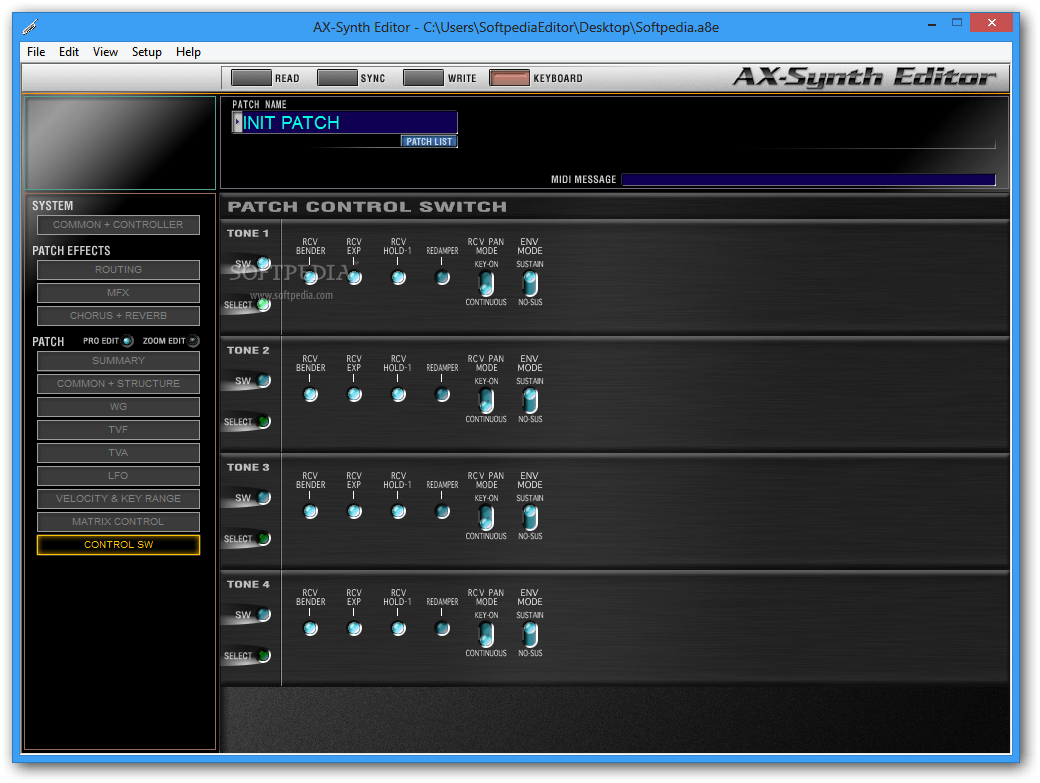1040x783 pixels.
Task: Select the PRO EDIT mode radio button
Action: tap(128, 340)
